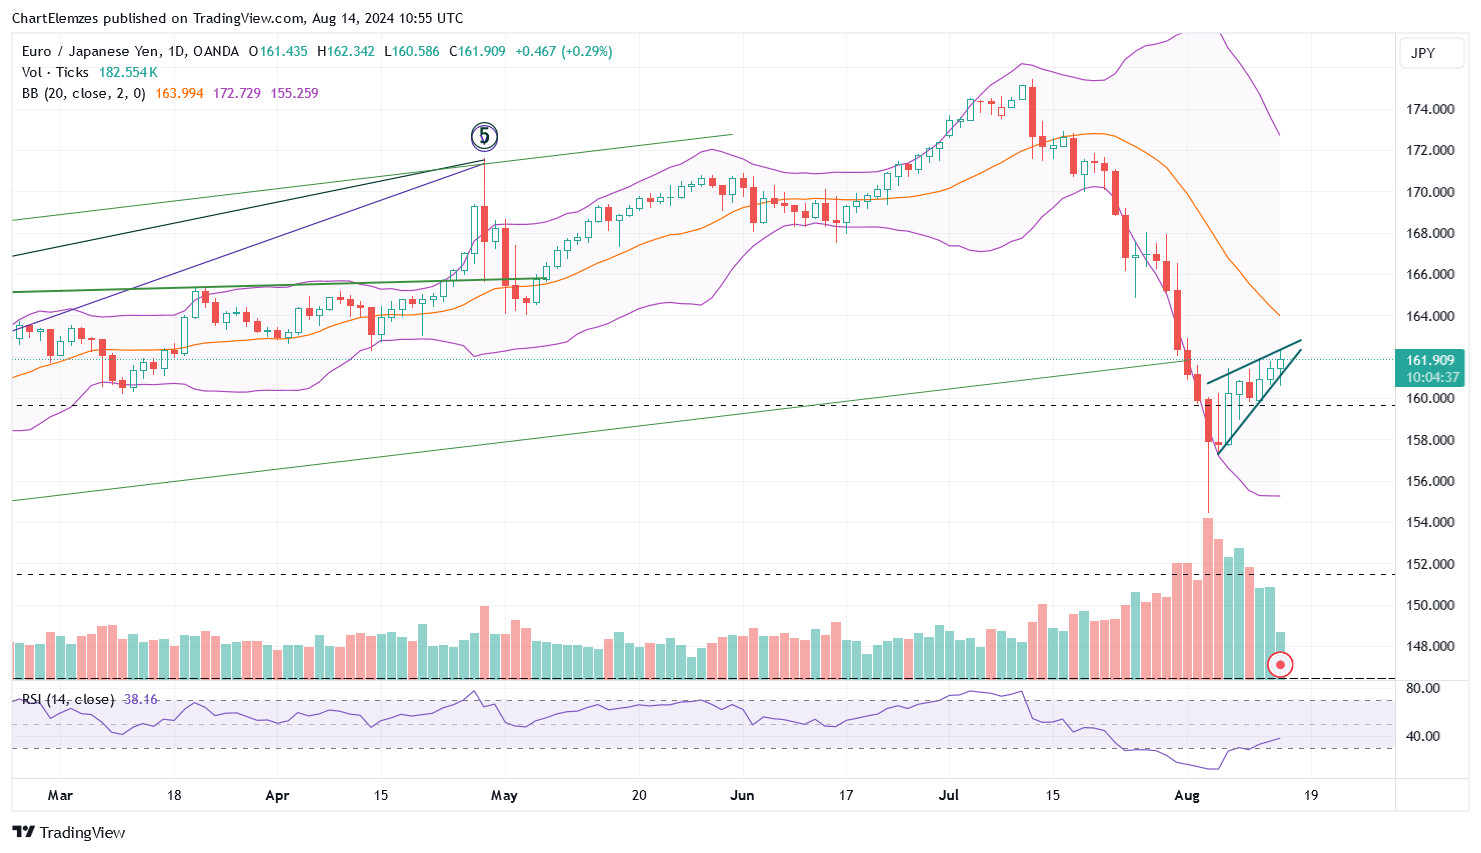Click the current price label 161.909
This screenshot has height=853, width=1481.
tap(1430, 360)
